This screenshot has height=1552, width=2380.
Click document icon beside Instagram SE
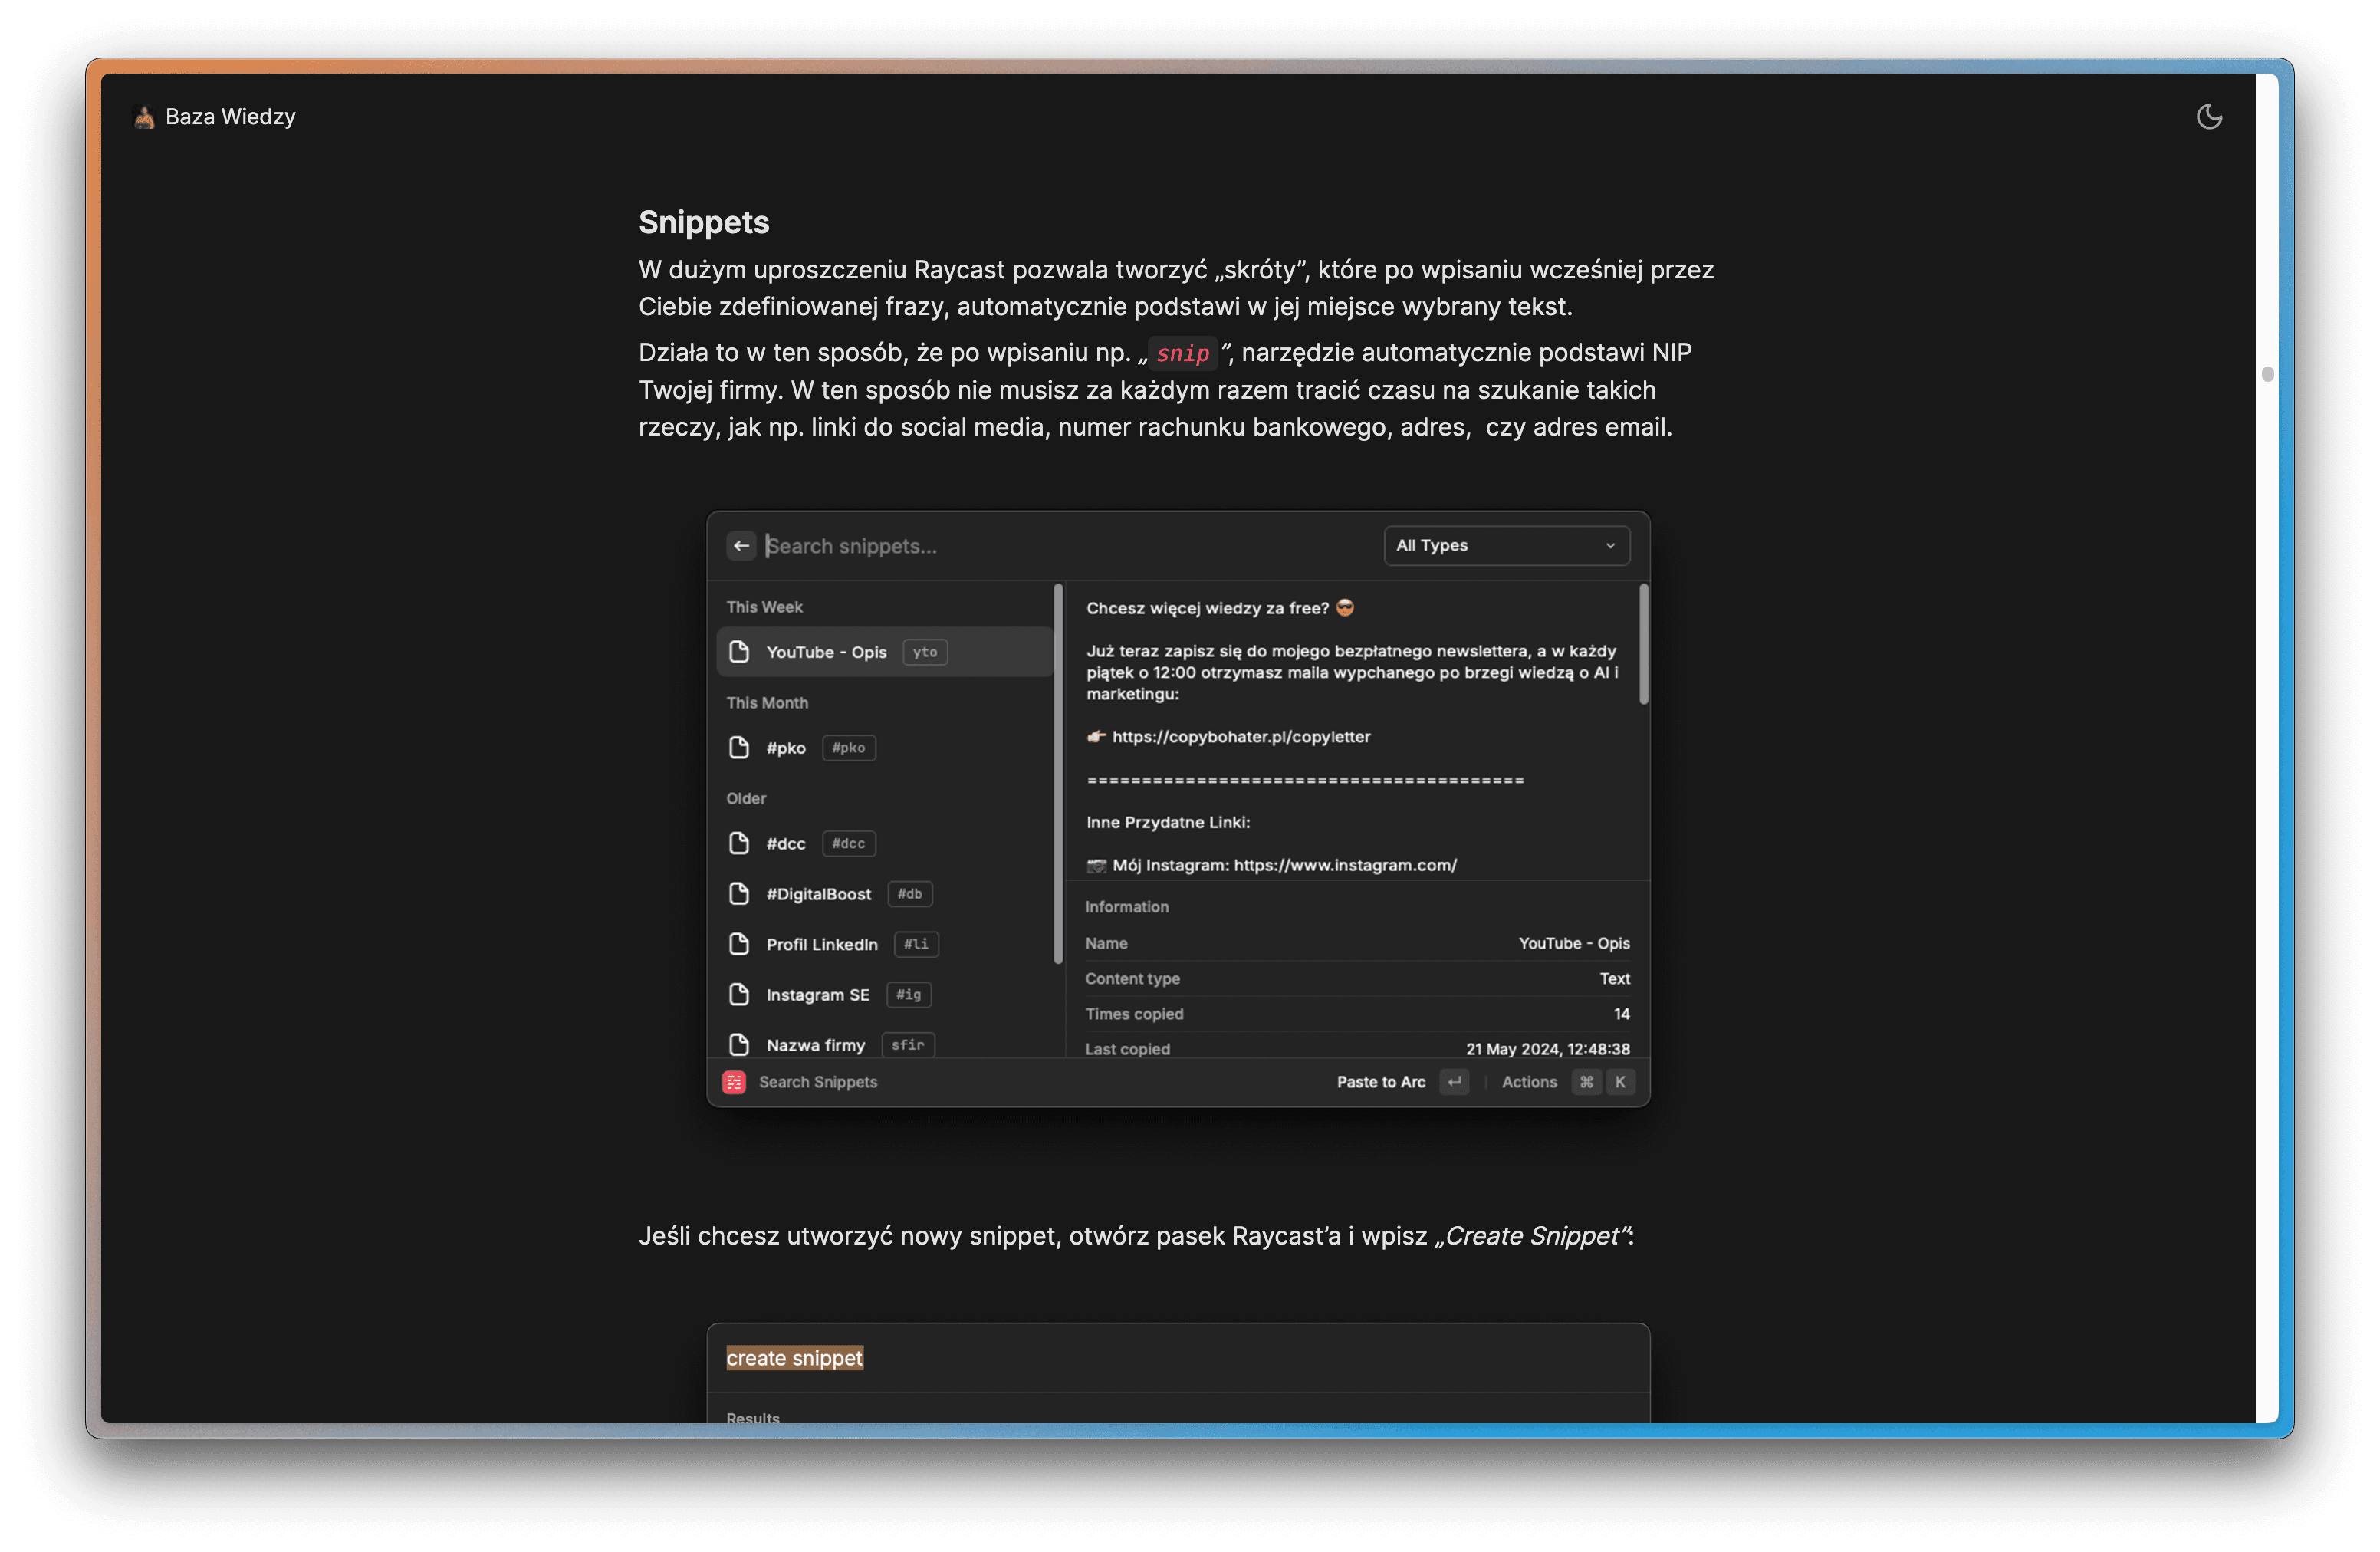[739, 995]
